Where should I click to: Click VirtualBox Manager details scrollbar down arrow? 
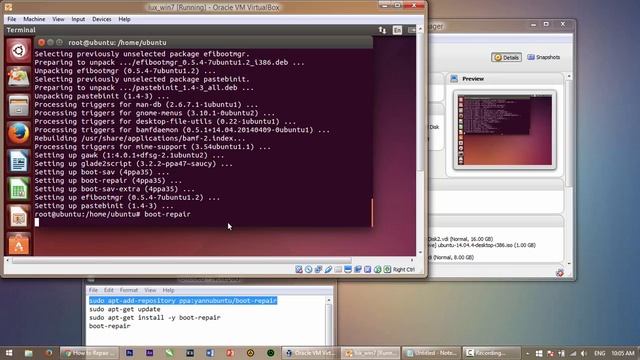pyautogui.click(x=569, y=264)
